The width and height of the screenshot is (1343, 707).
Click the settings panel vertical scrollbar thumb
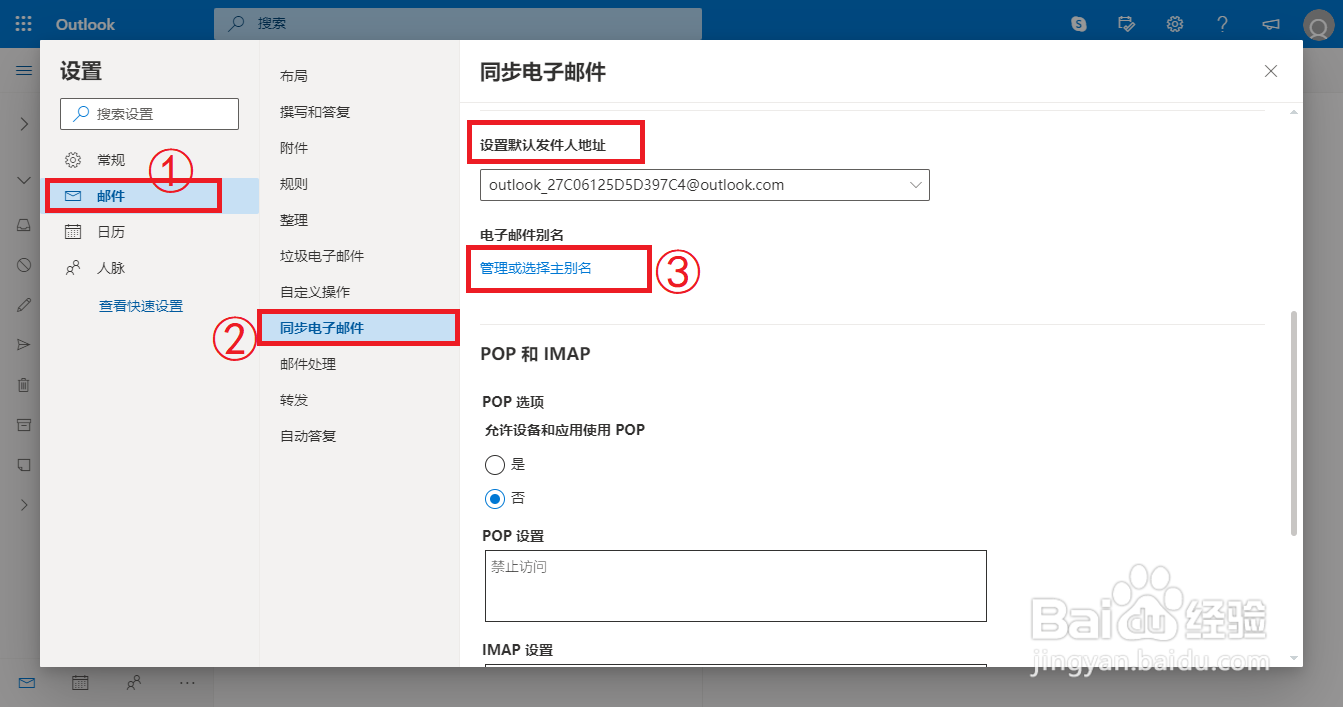click(x=1295, y=423)
